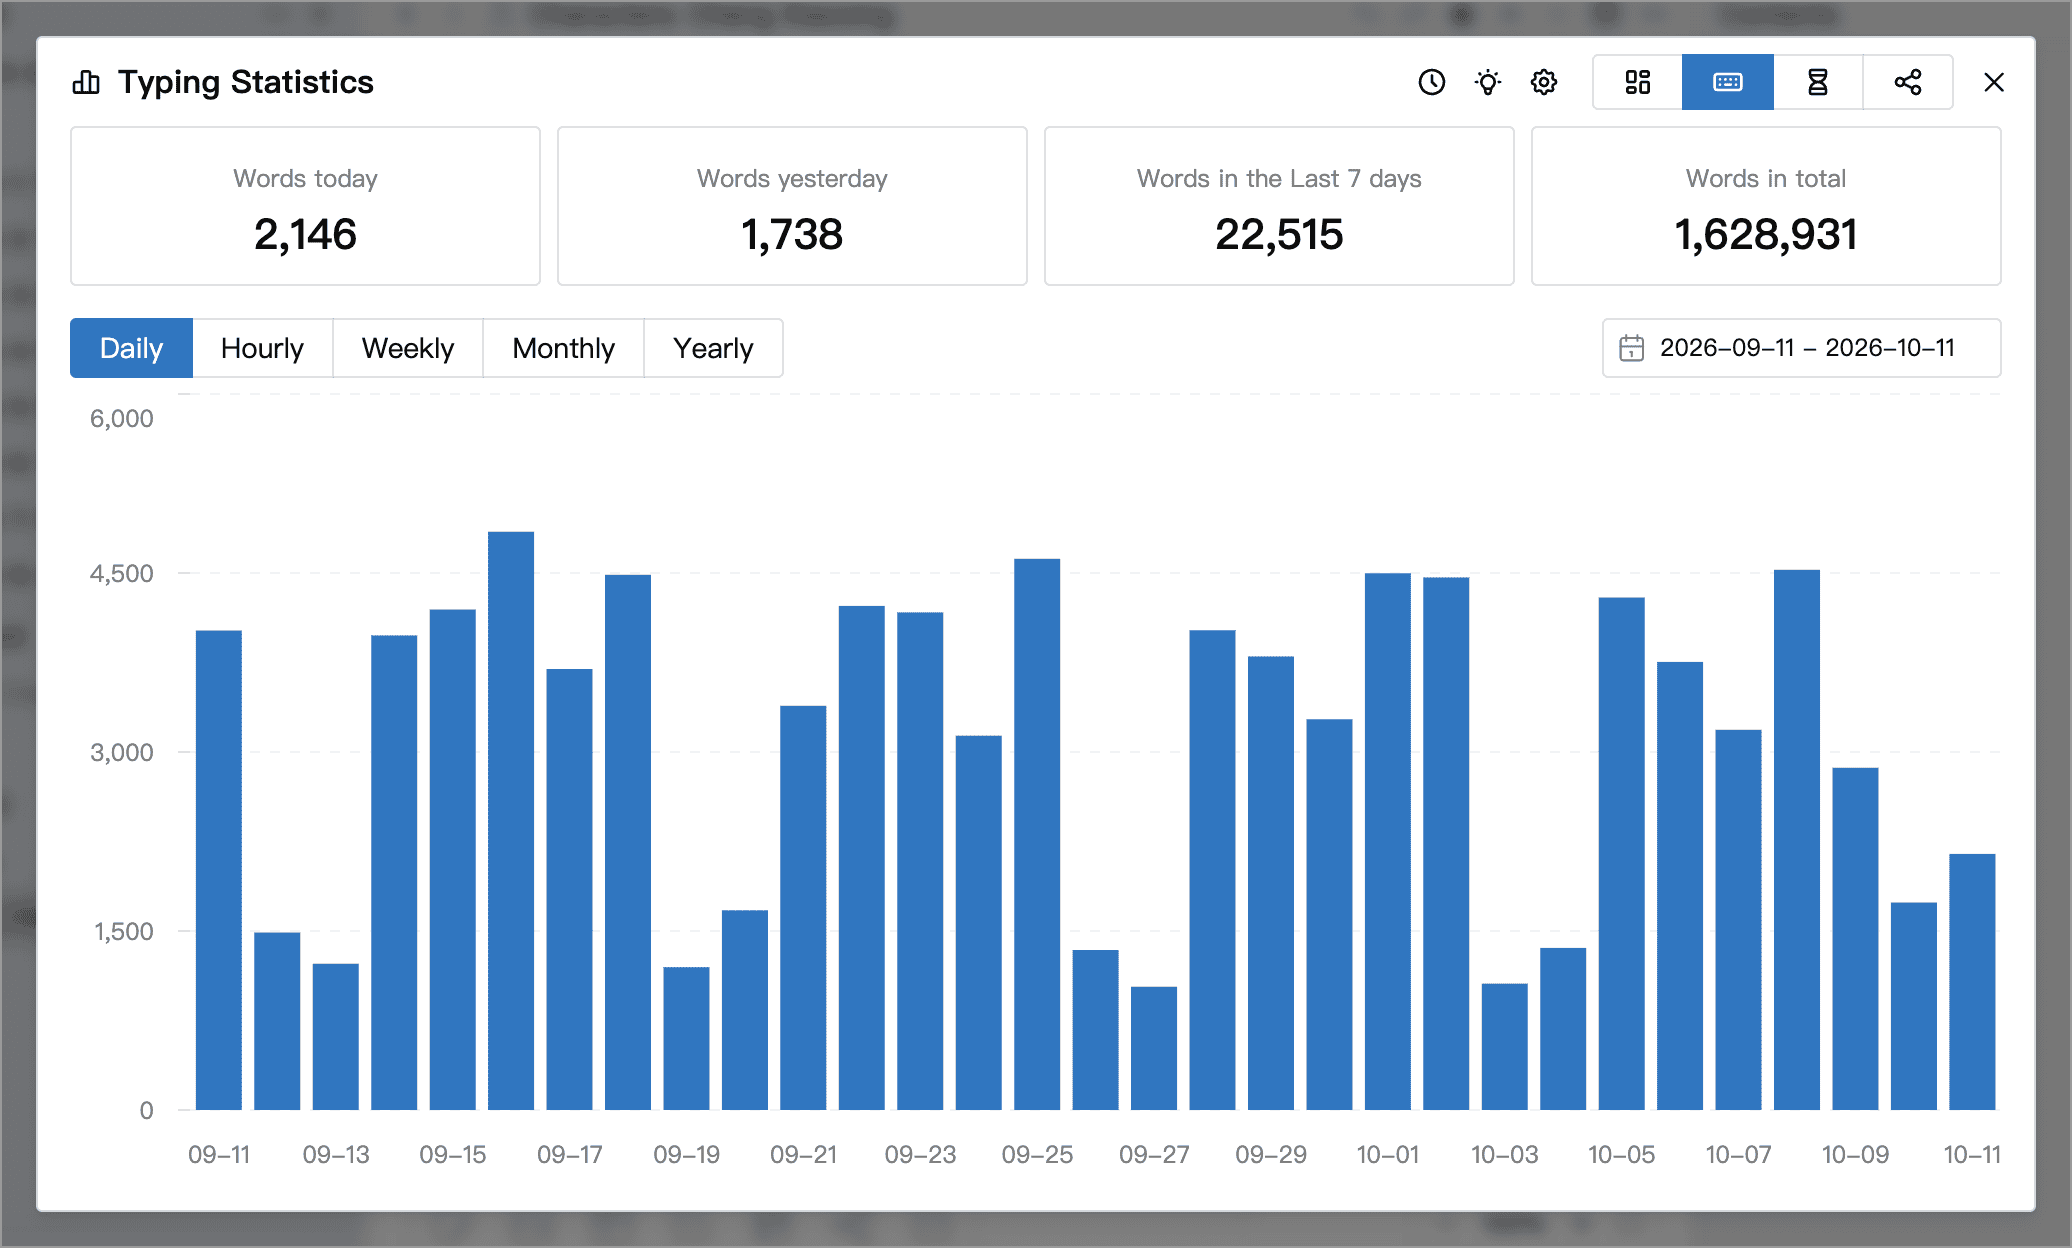Viewport: 2072px width, 1248px height.
Task: Toggle the lightbulb theme icon
Action: point(1488,82)
